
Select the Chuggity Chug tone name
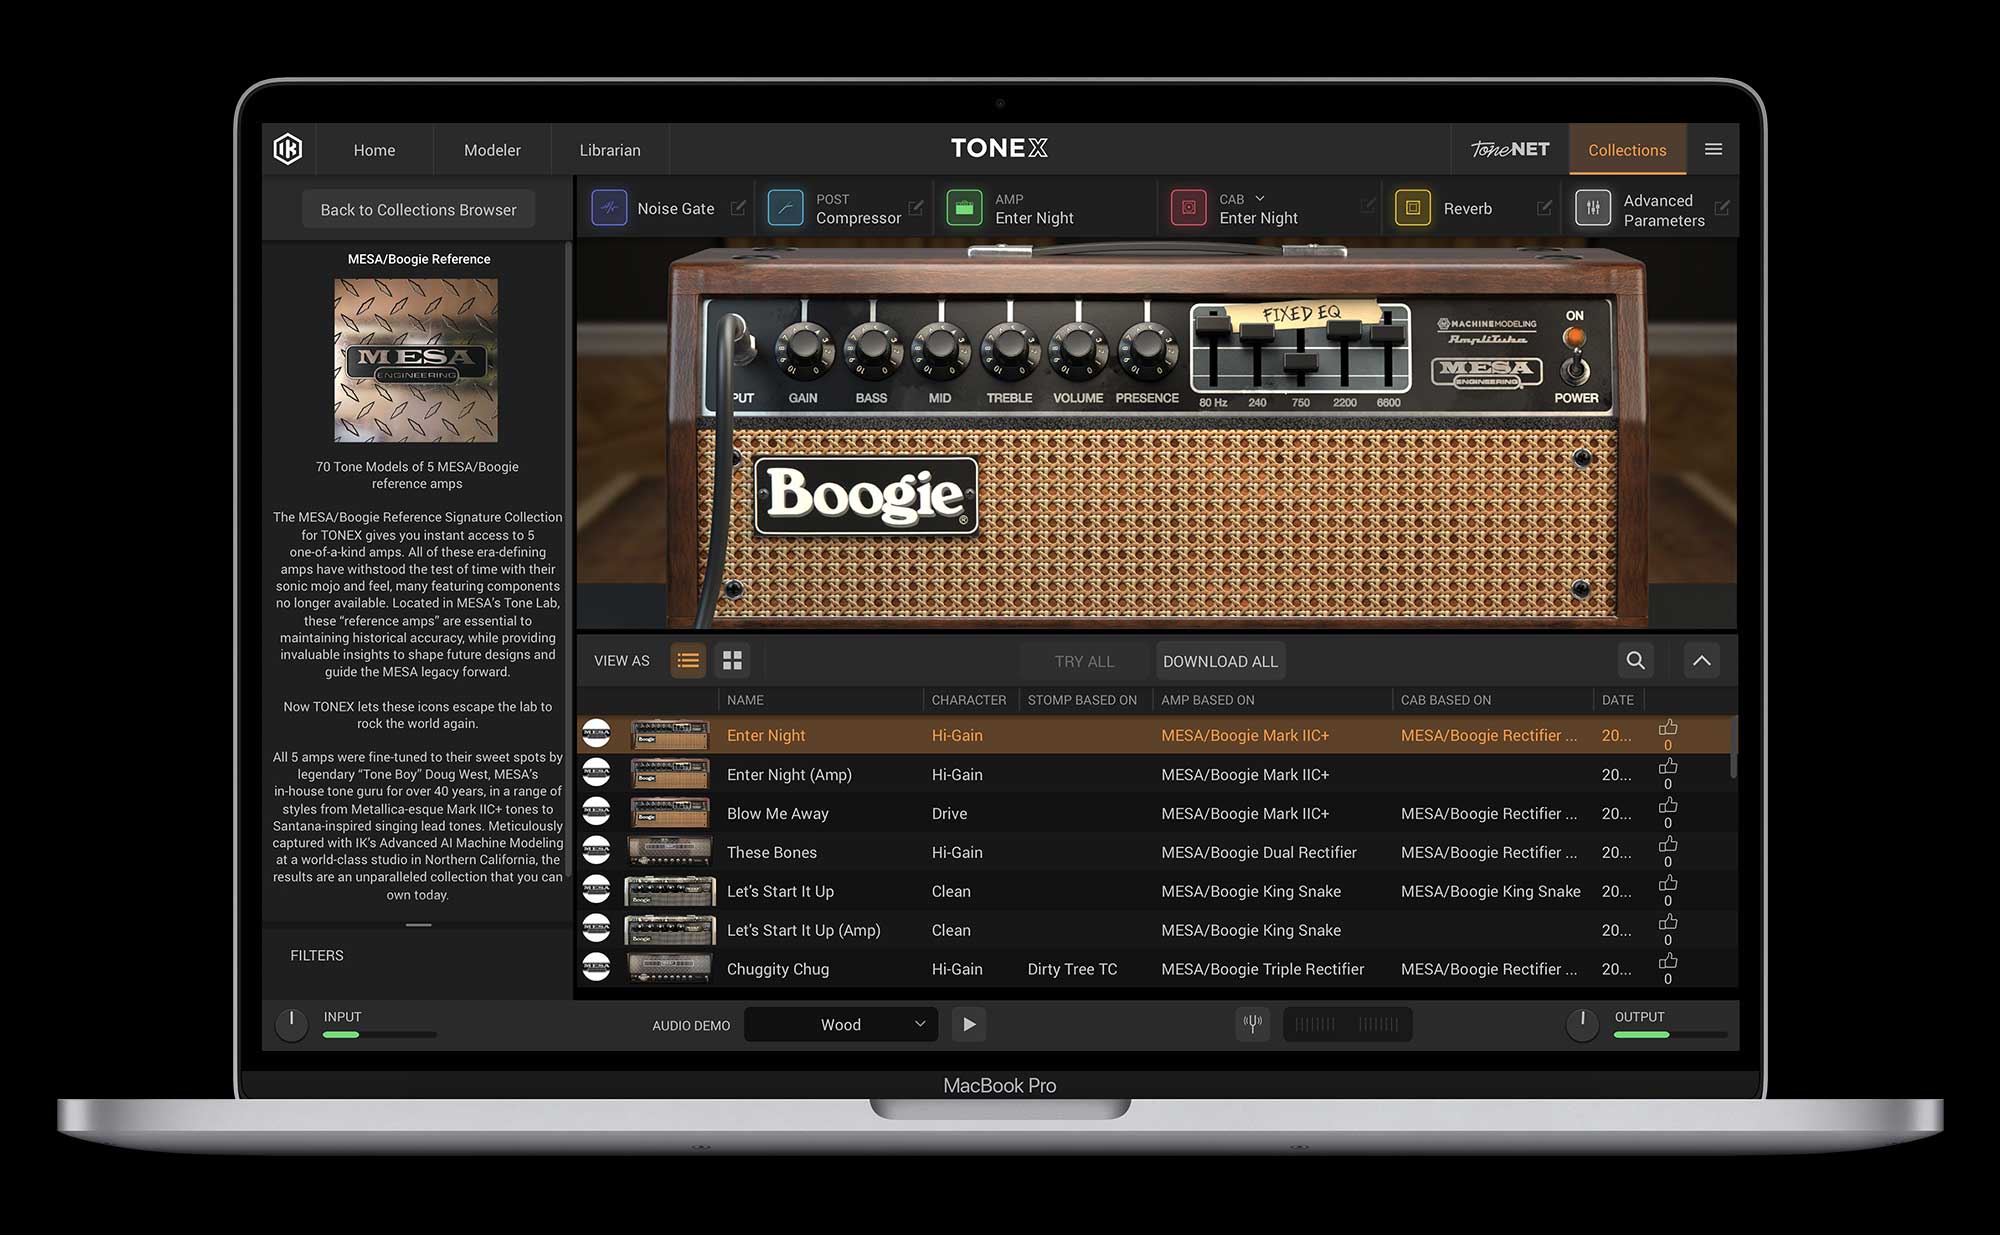pyautogui.click(x=777, y=969)
